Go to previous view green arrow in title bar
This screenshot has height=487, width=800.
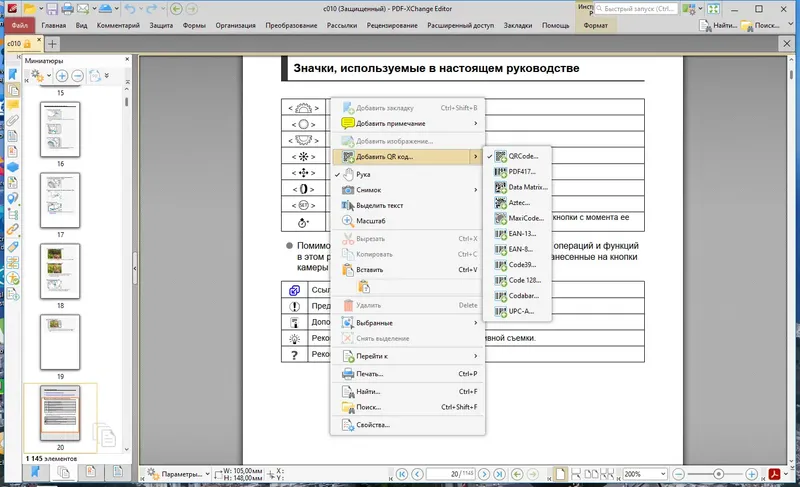(x=176, y=8)
